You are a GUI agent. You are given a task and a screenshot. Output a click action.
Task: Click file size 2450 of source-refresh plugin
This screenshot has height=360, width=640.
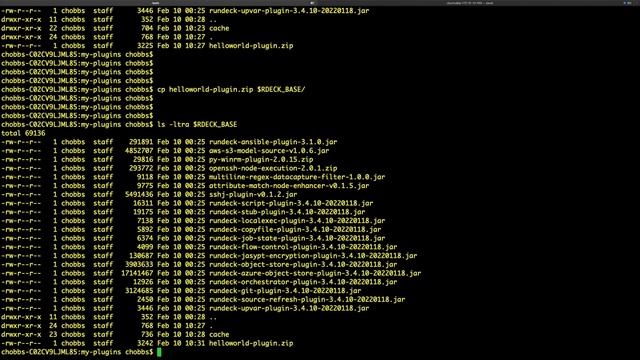click(x=145, y=300)
